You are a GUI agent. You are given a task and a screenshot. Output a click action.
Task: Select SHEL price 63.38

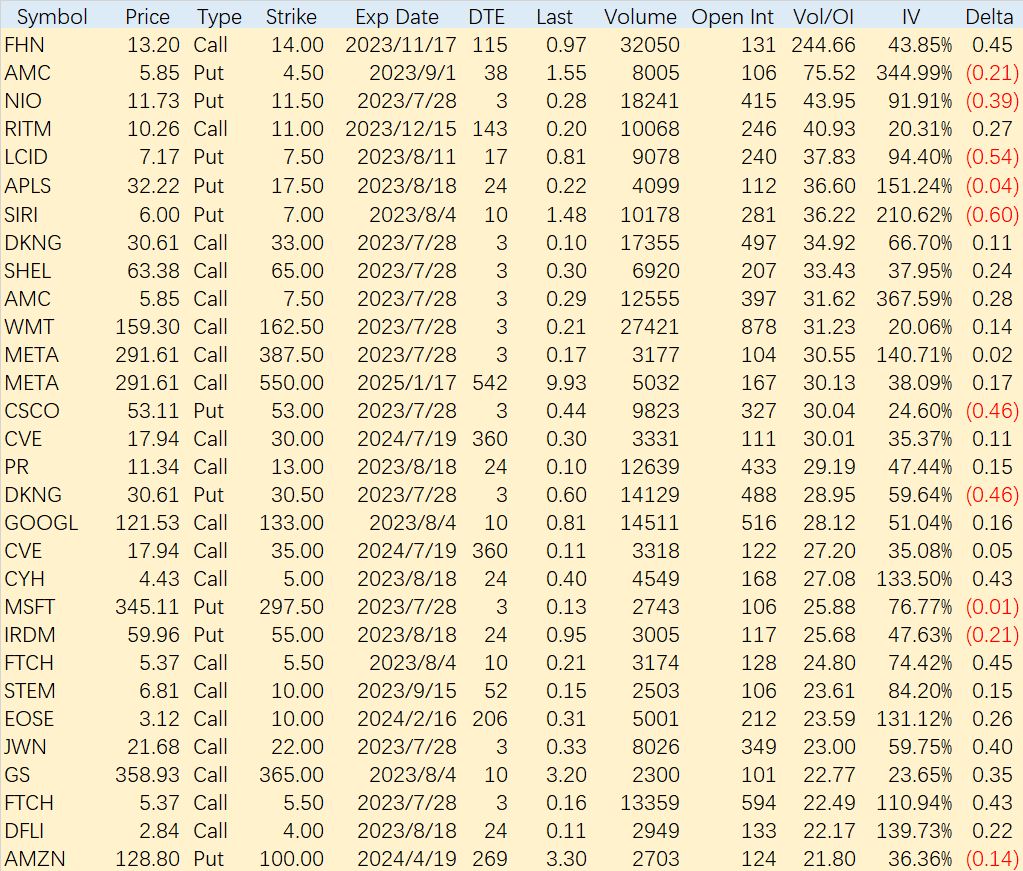[153, 271]
